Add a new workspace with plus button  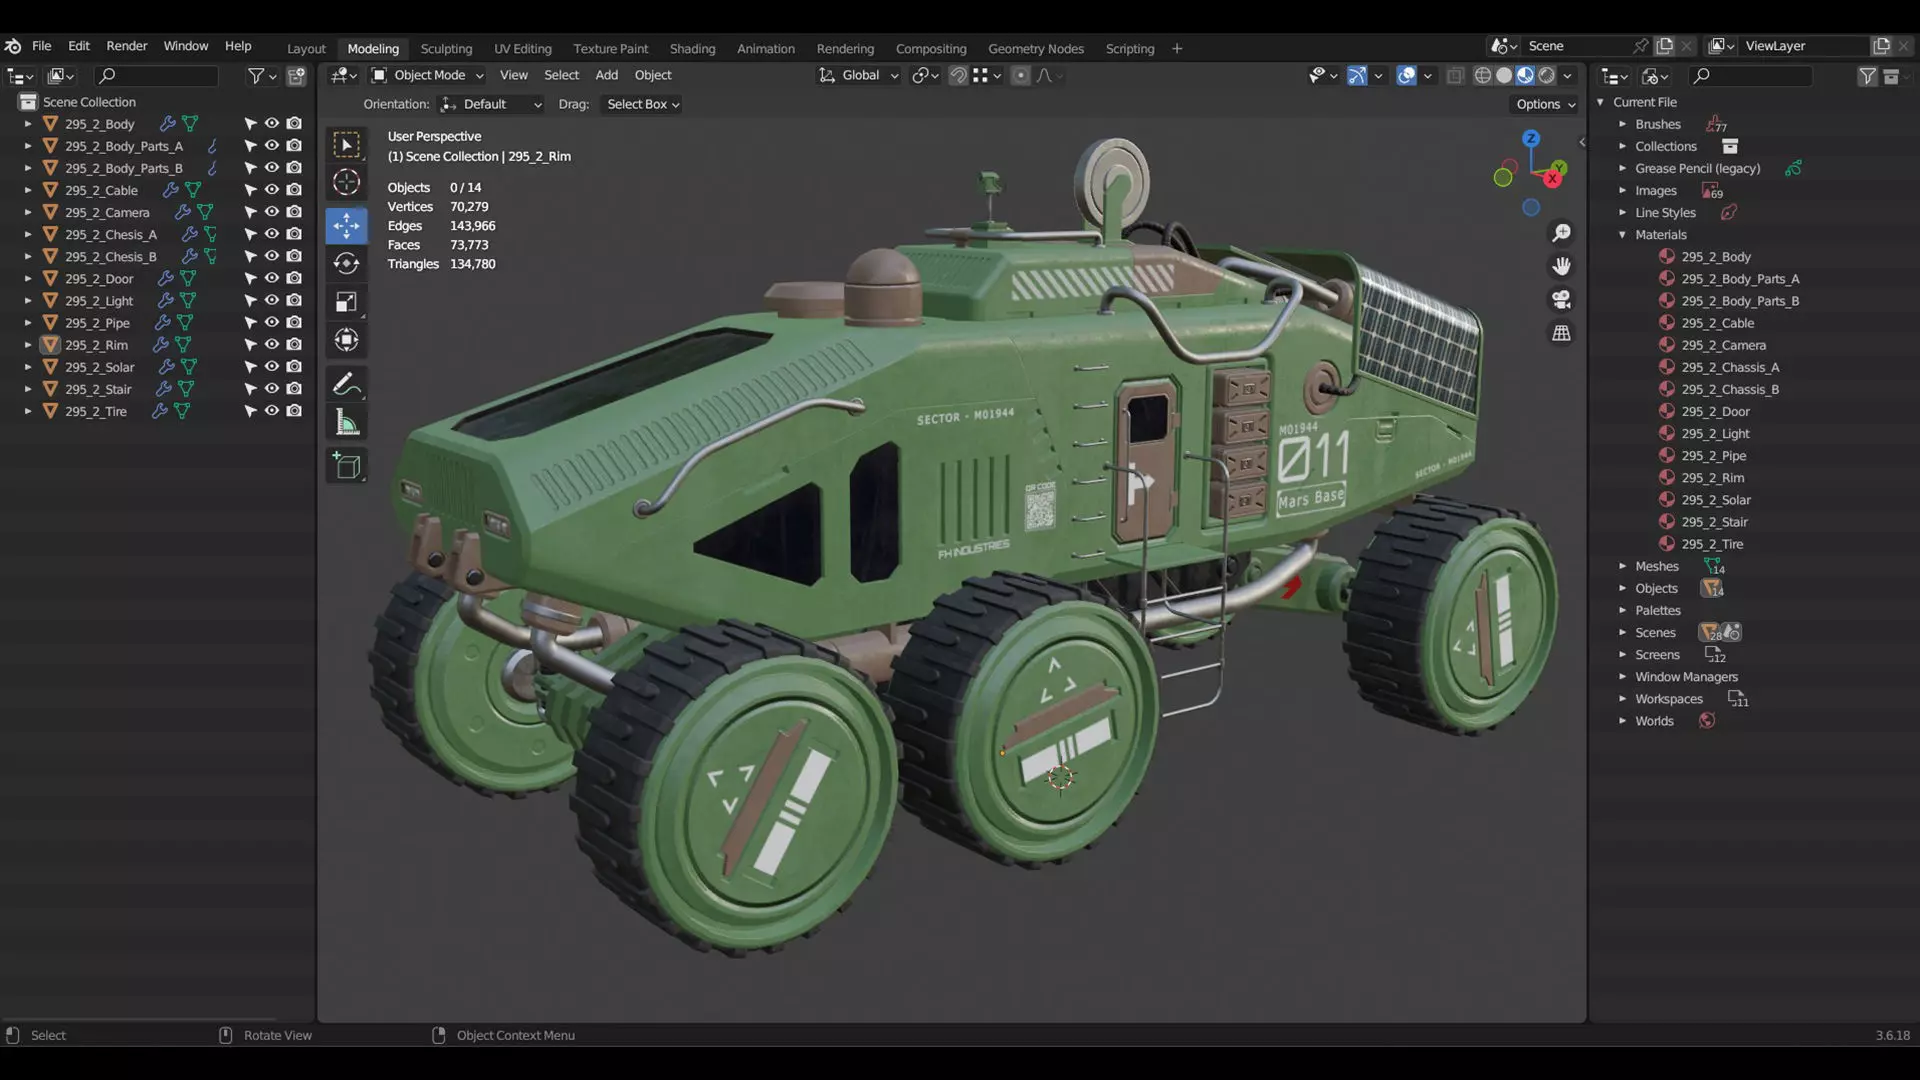pos(1177,48)
